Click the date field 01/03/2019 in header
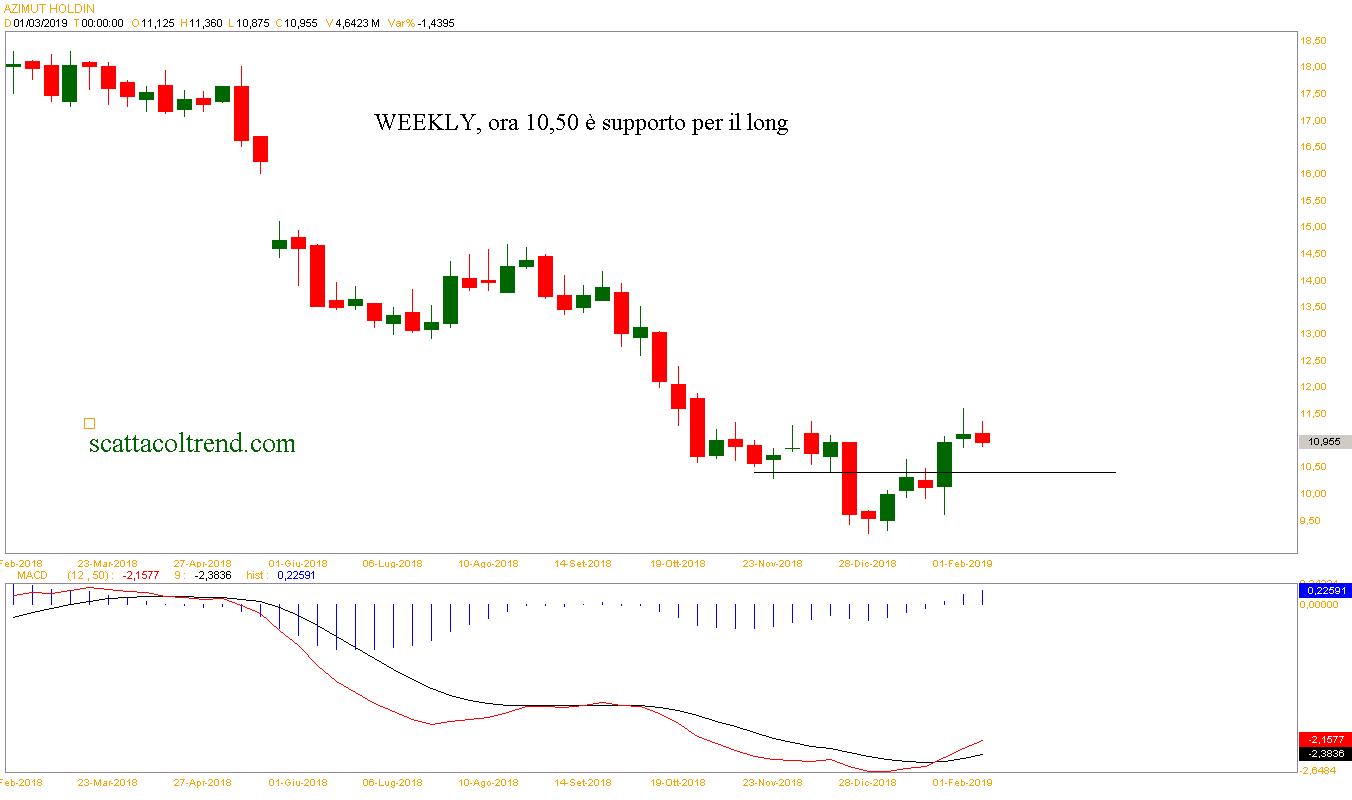The width and height of the screenshot is (1352, 800). click(x=40, y=23)
